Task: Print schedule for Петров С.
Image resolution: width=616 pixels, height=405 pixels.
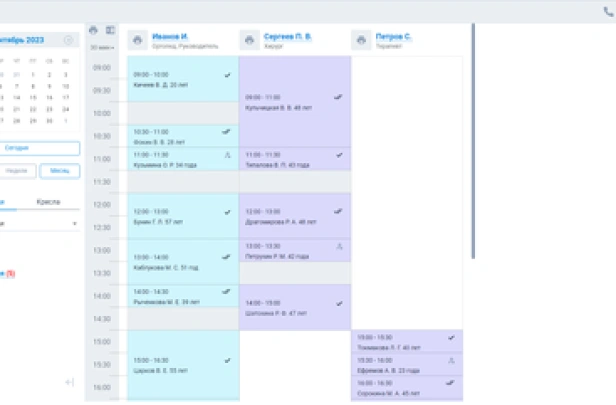Action: [361, 40]
